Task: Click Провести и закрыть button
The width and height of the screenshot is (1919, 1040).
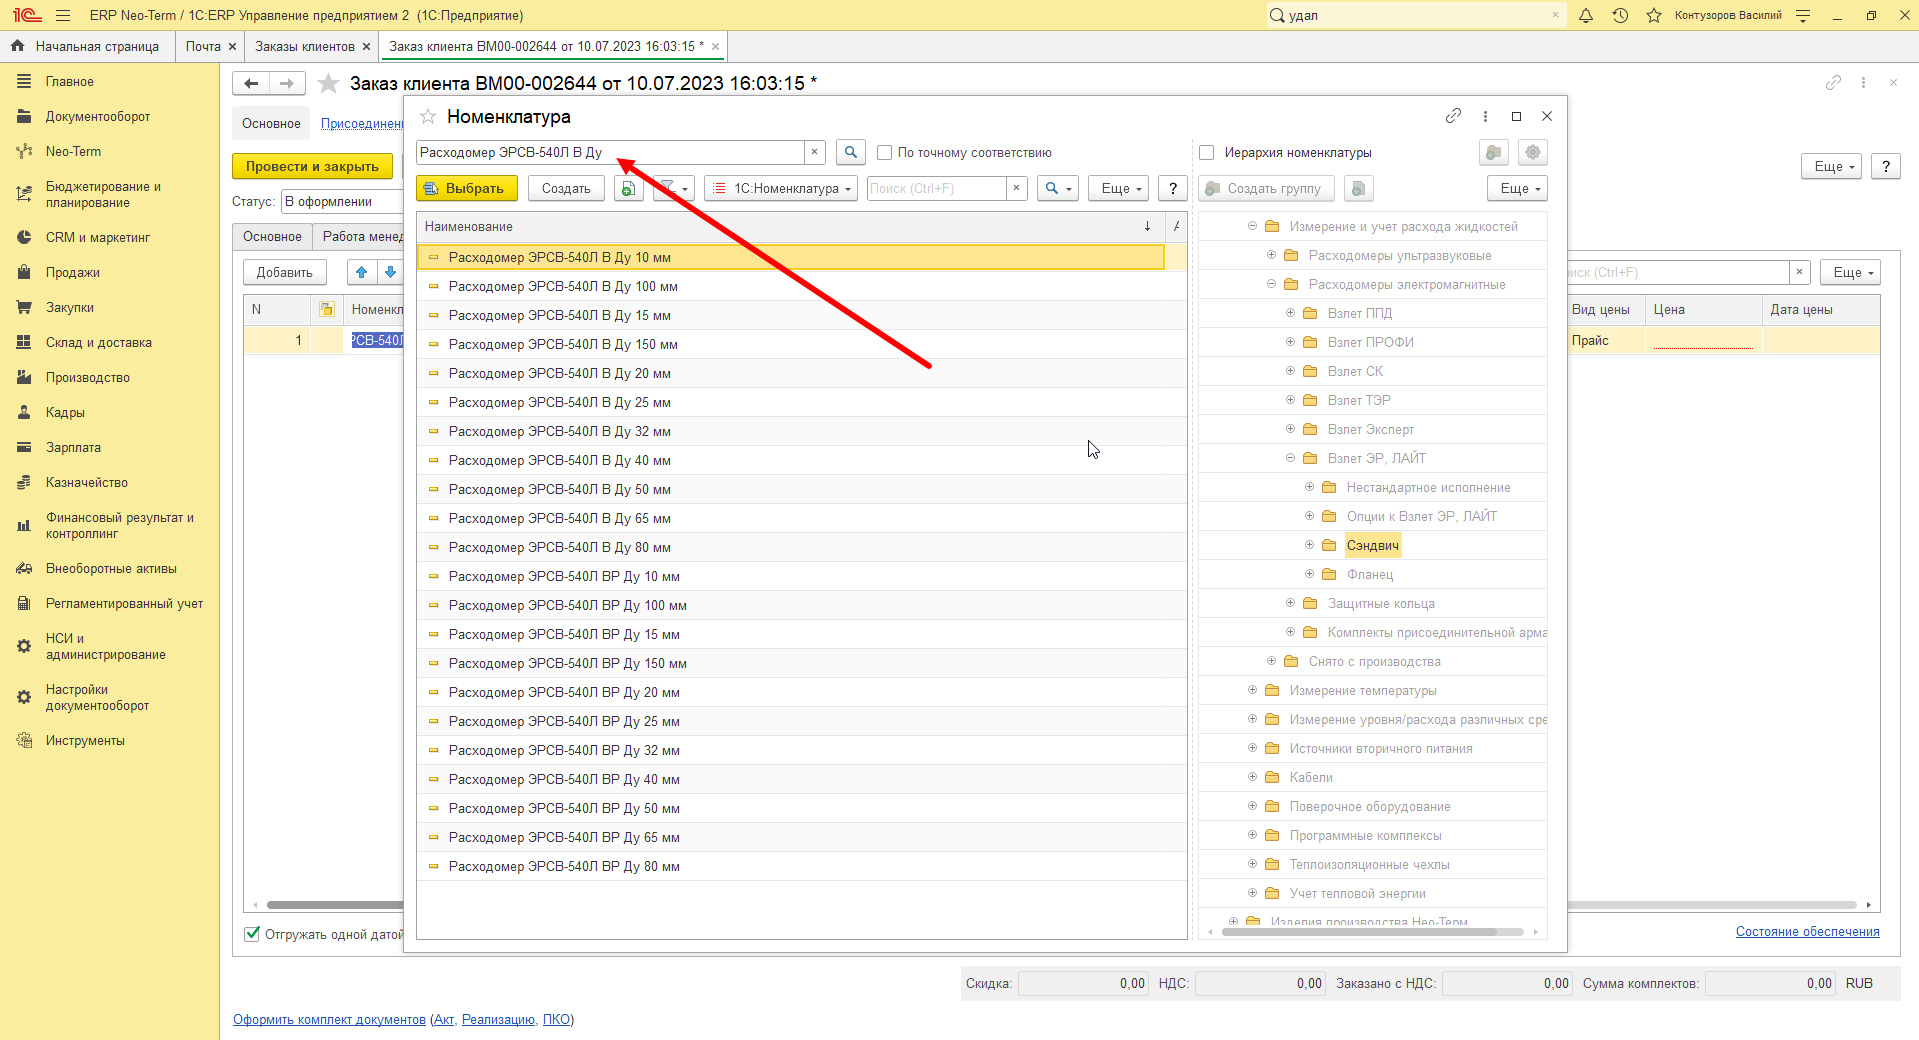Action: click(x=312, y=166)
